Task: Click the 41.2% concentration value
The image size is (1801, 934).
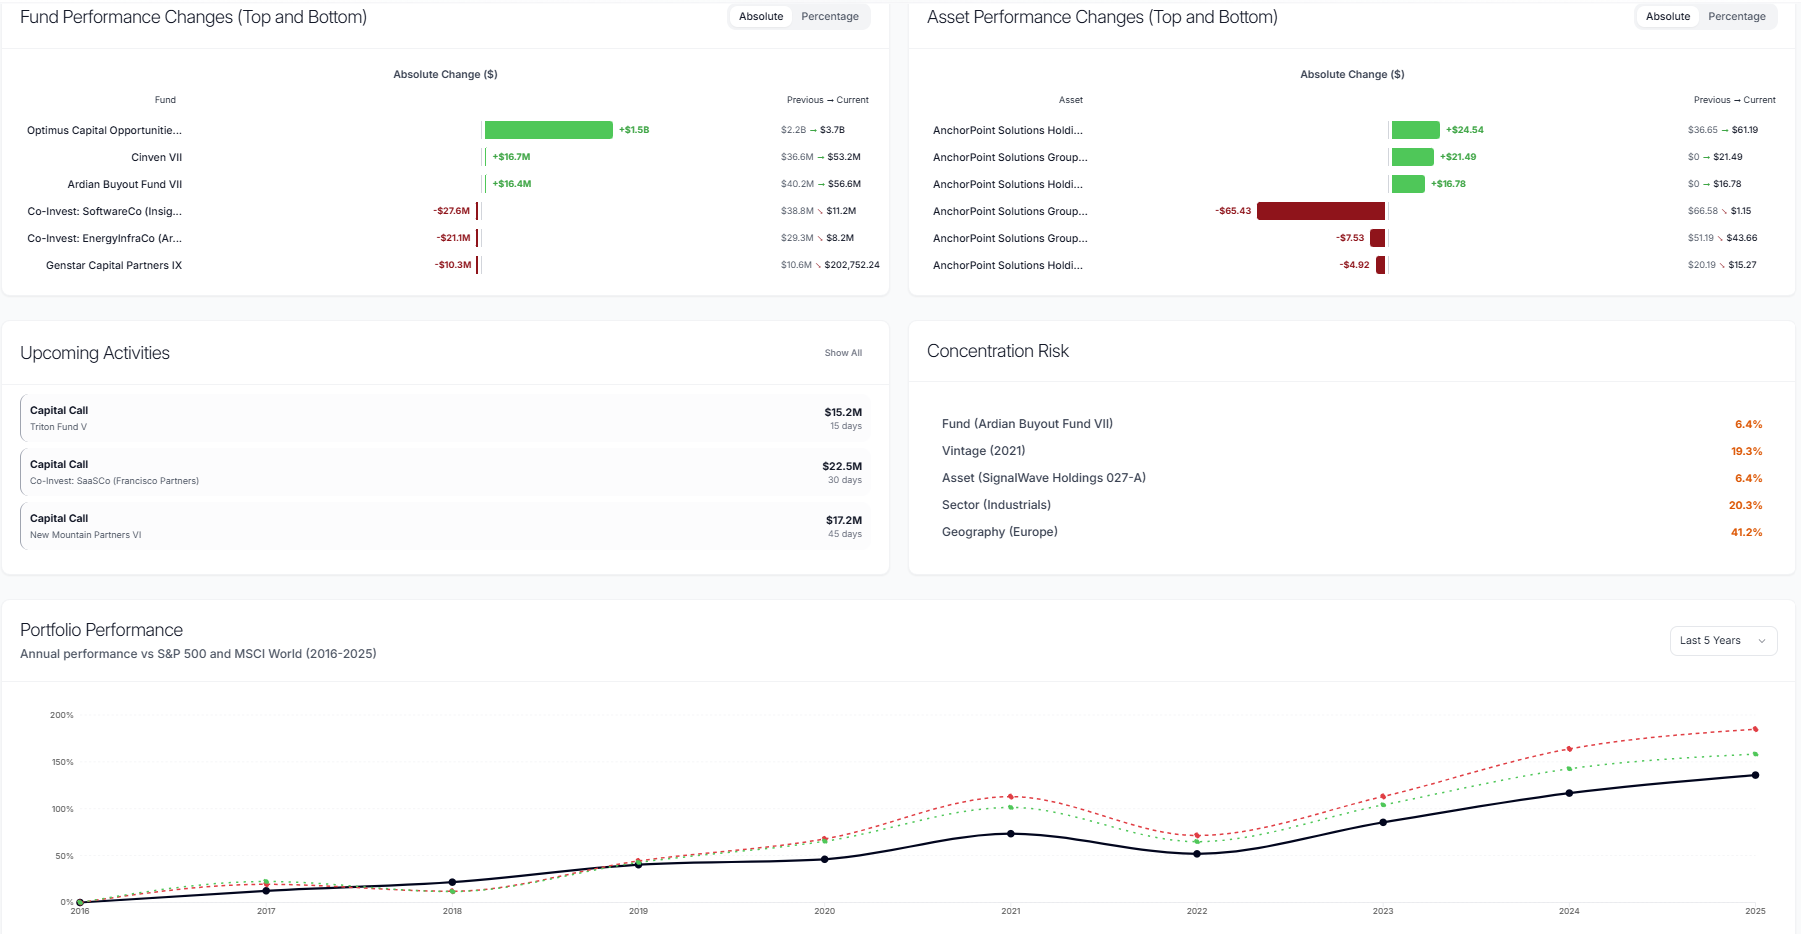Action: point(1747,532)
